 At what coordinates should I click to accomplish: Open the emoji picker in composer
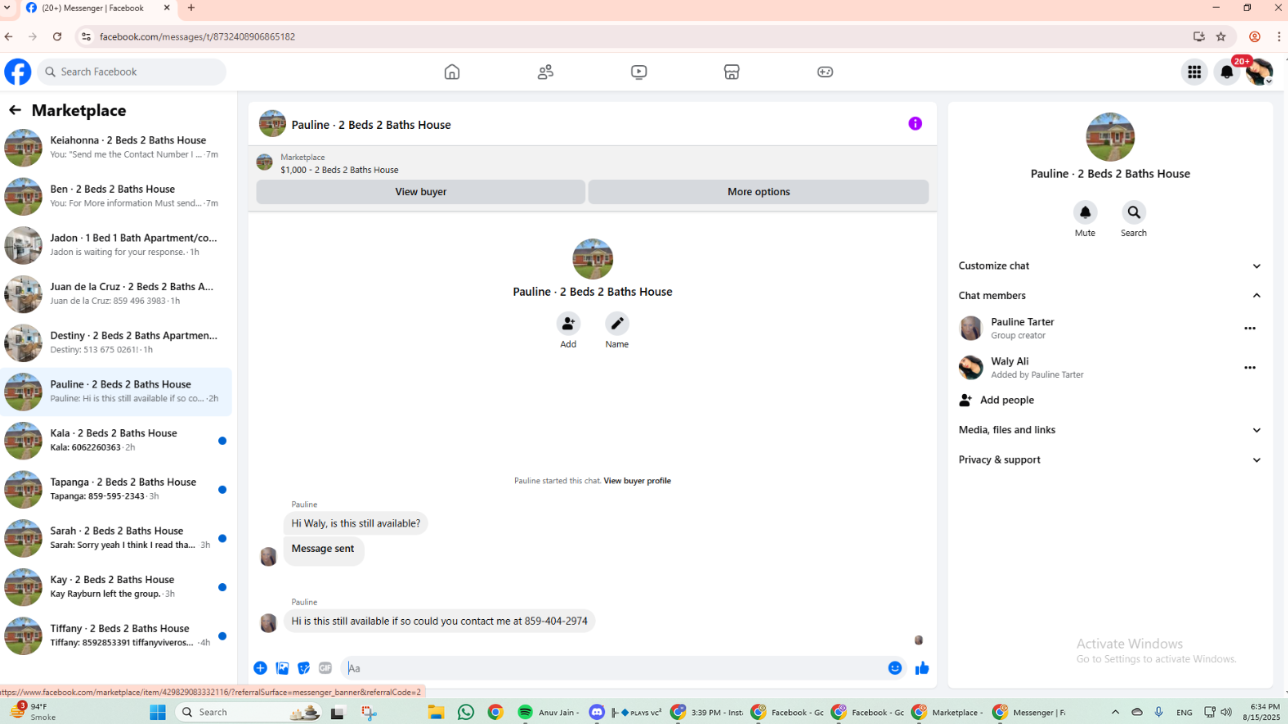click(x=895, y=668)
